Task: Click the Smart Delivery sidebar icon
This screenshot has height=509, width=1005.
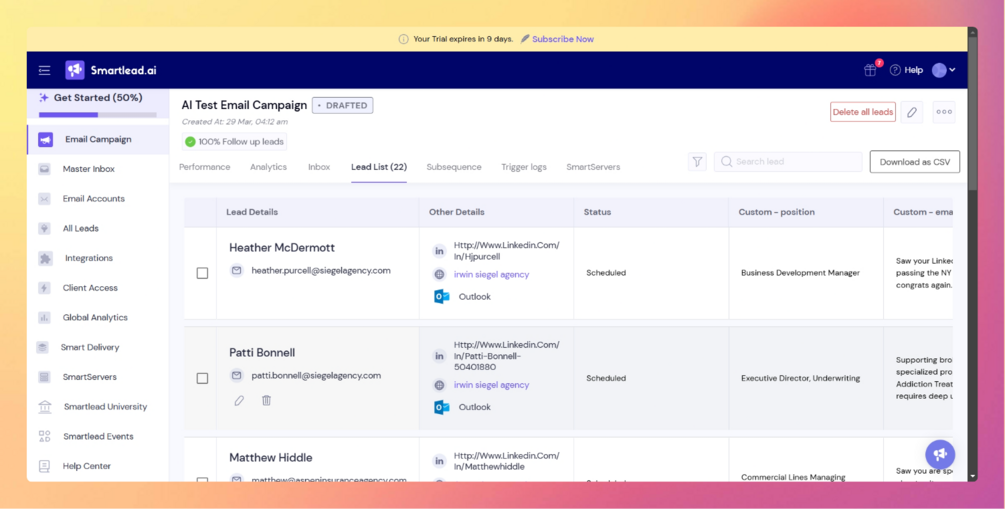Action: point(42,347)
